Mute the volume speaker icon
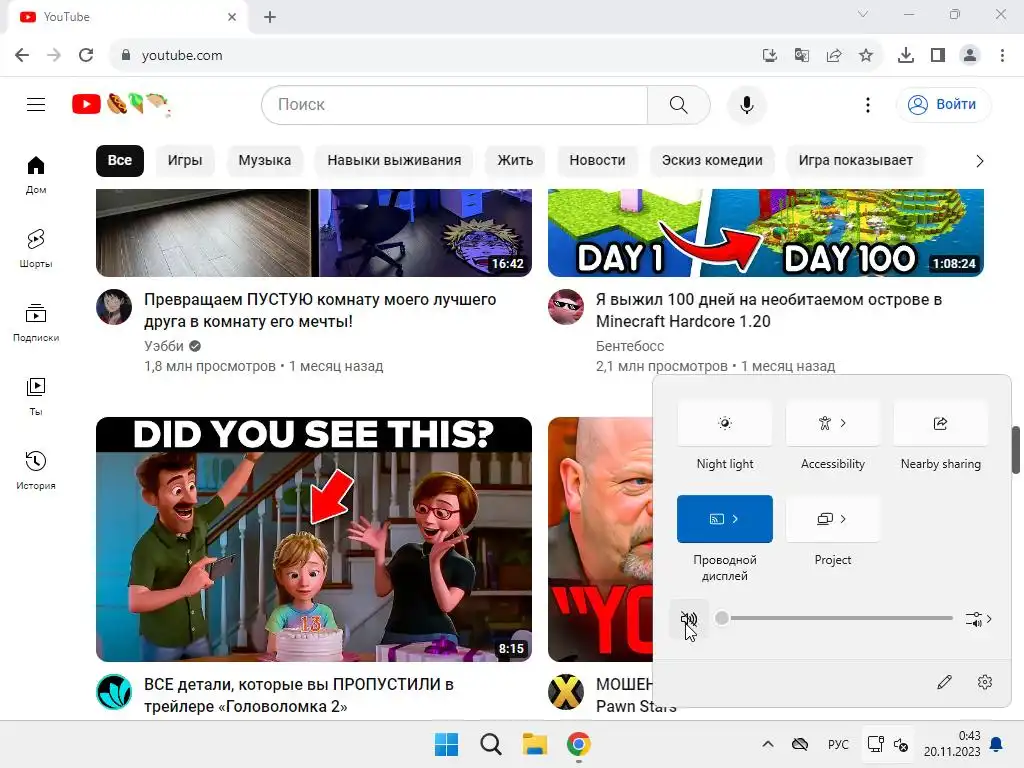Image resolution: width=1024 pixels, height=768 pixels. [689, 618]
